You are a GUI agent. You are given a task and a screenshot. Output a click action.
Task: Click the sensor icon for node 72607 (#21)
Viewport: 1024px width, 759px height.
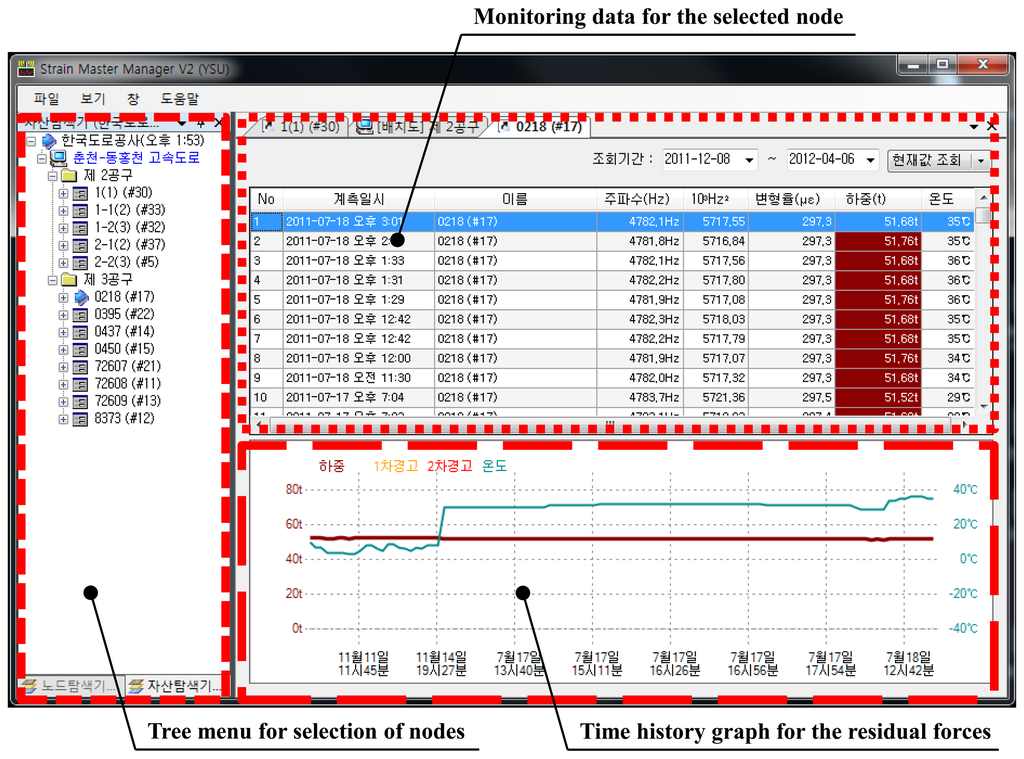[80, 367]
